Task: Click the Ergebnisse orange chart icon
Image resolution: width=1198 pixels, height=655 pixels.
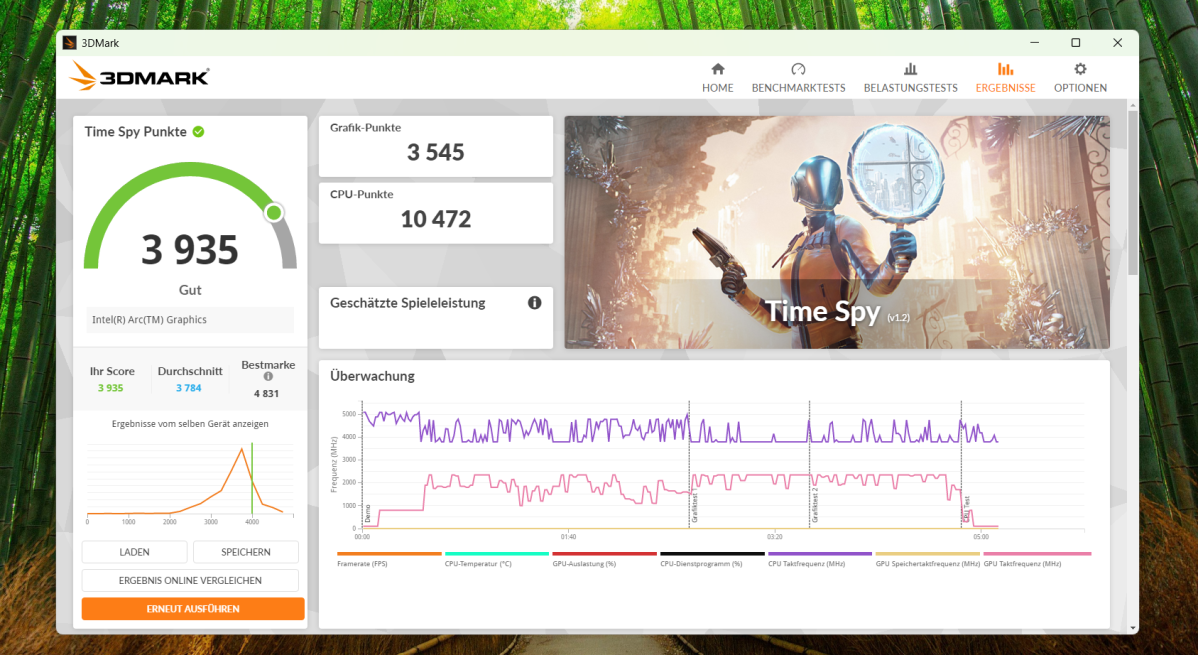Action: pyautogui.click(x=1005, y=69)
